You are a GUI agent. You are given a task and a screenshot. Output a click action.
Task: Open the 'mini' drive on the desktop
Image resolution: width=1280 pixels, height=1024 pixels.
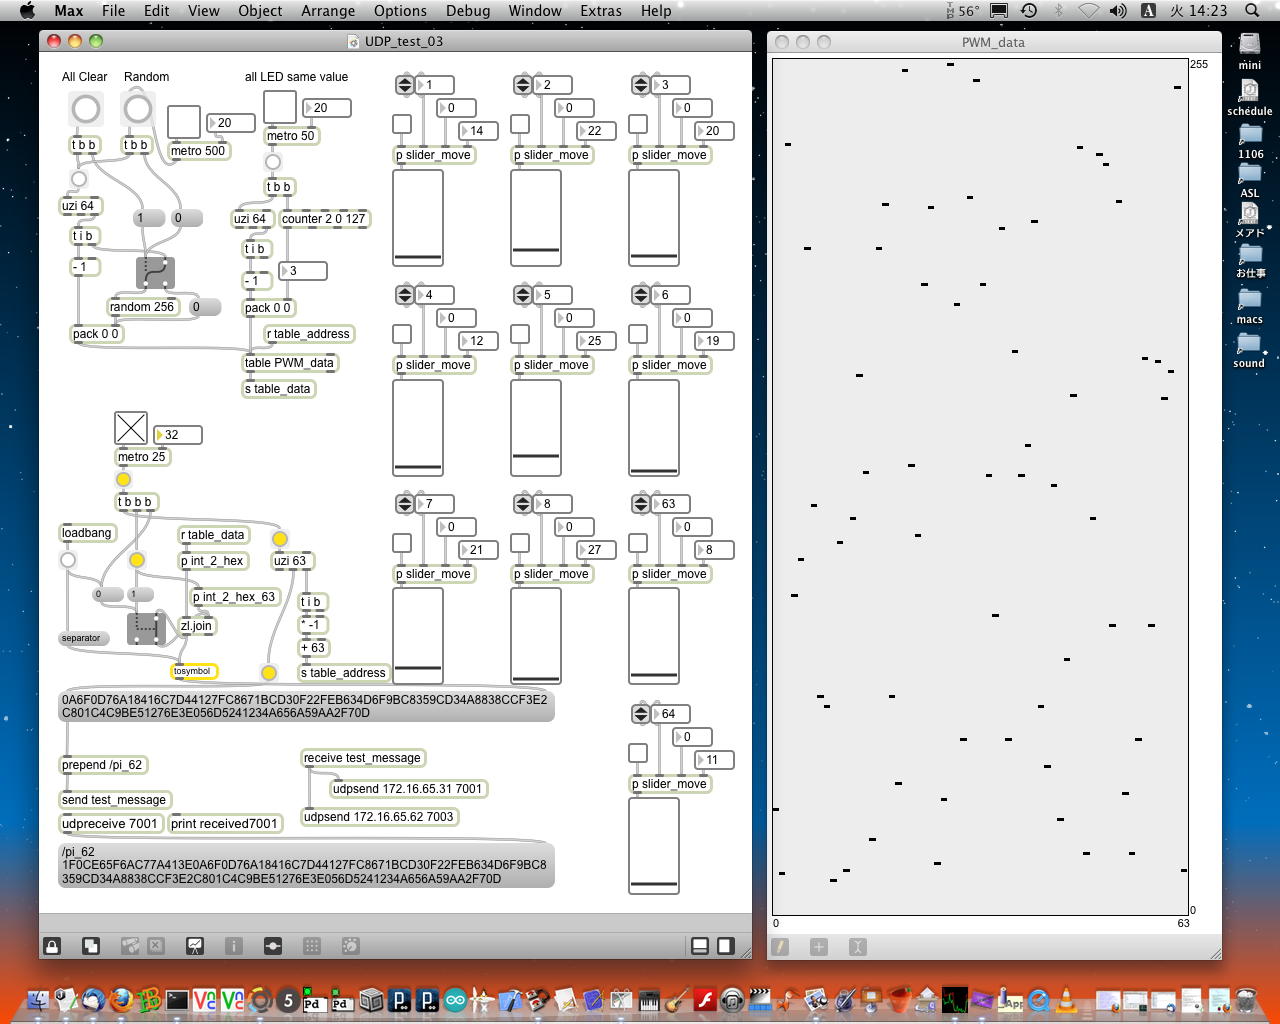click(x=1250, y=45)
